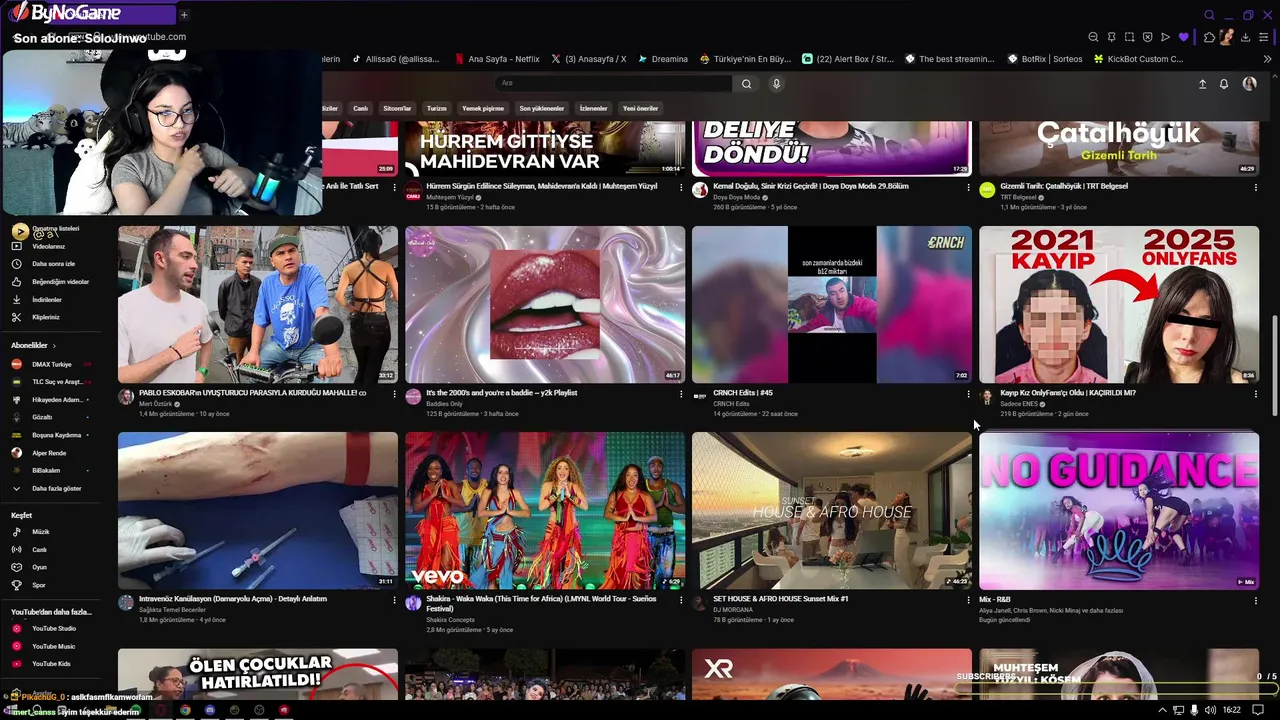Open the Shakira Waka Waka video thumbnail
Viewport: 1280px width, 720px height.
point(545,510)
